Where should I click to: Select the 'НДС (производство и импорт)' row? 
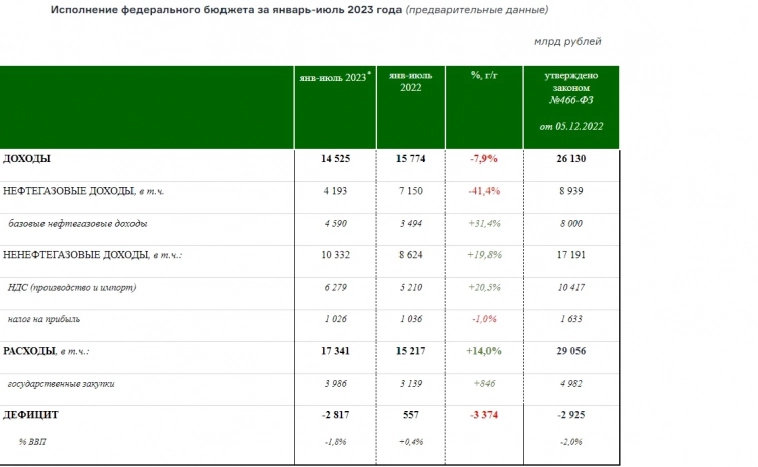71,288
